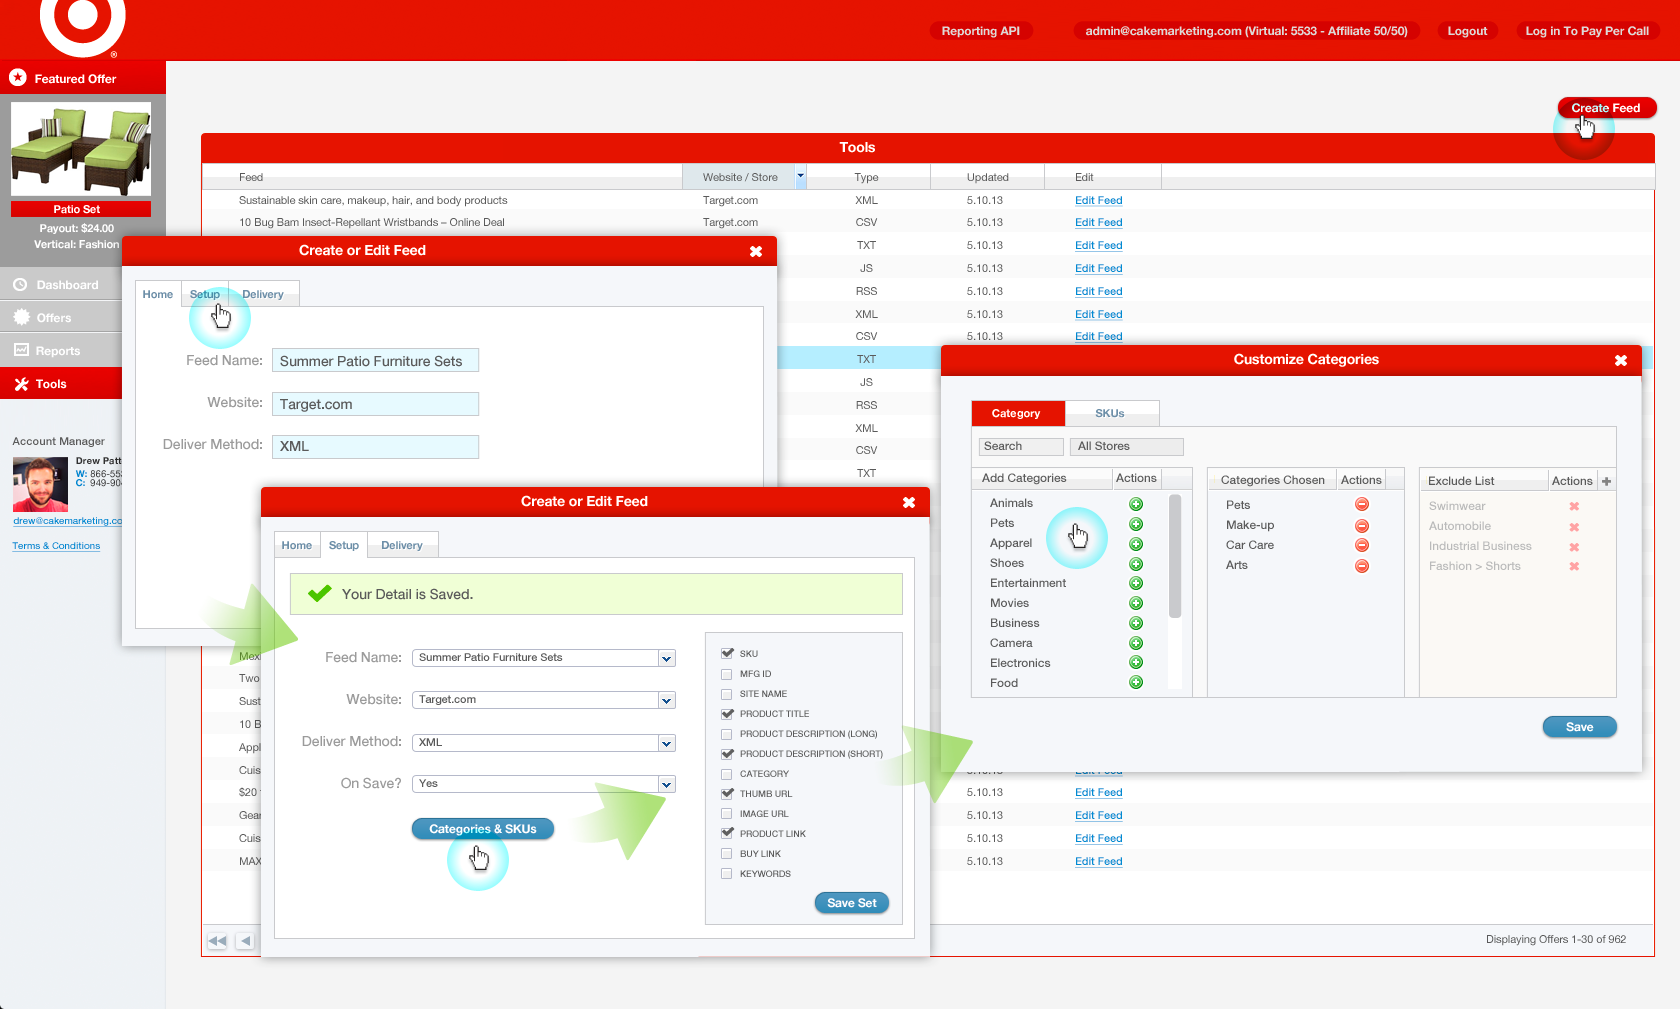1680x1009 pixels.
Task: Add the Apparel category with plus icon
Action: coord(1136,544)
